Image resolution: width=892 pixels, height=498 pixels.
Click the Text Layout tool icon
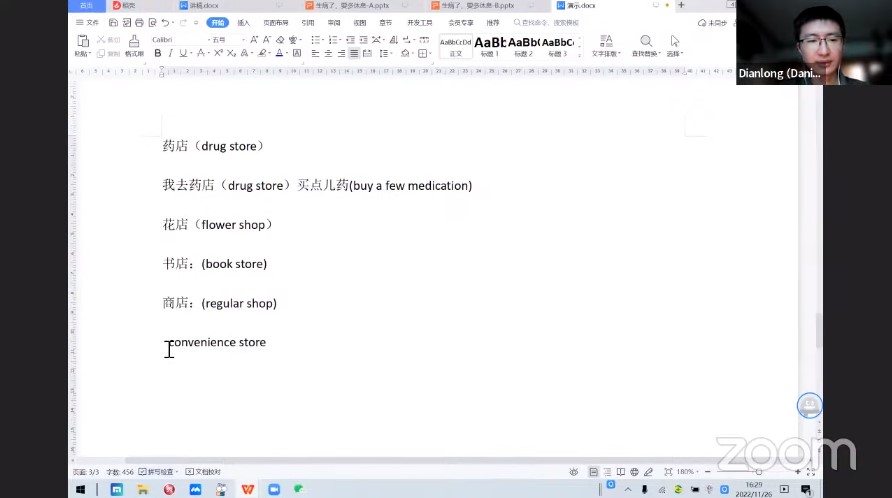[x=606, y=41]
